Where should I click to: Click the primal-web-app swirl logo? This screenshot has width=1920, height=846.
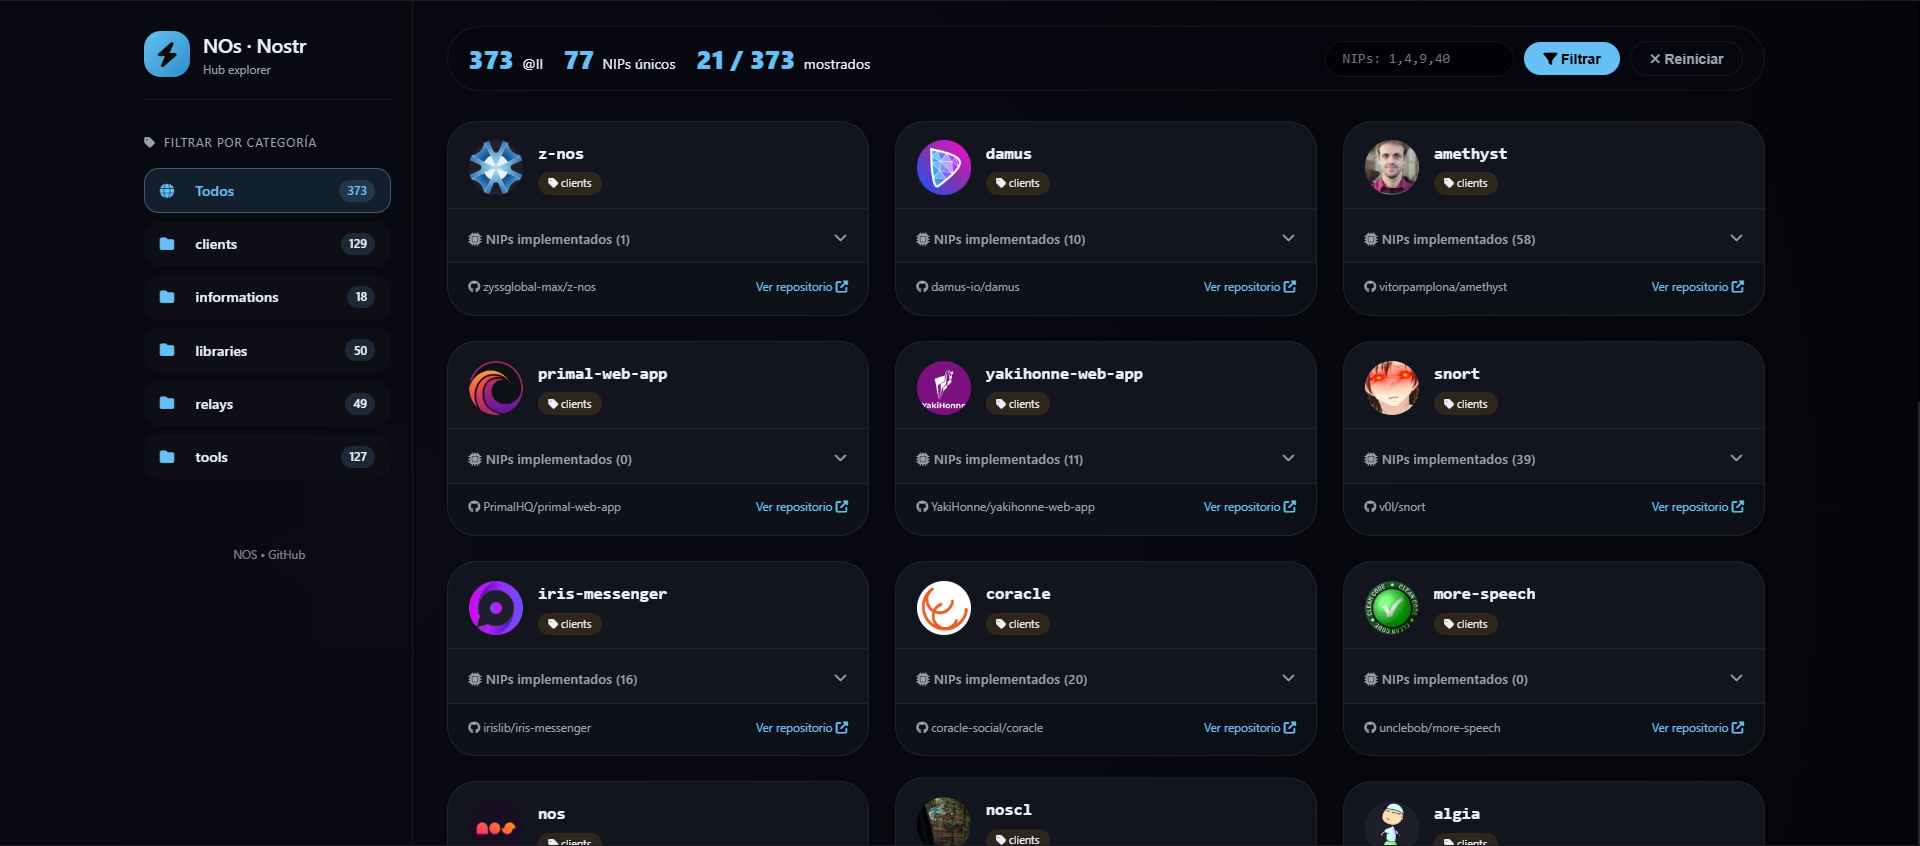[496, 388]
